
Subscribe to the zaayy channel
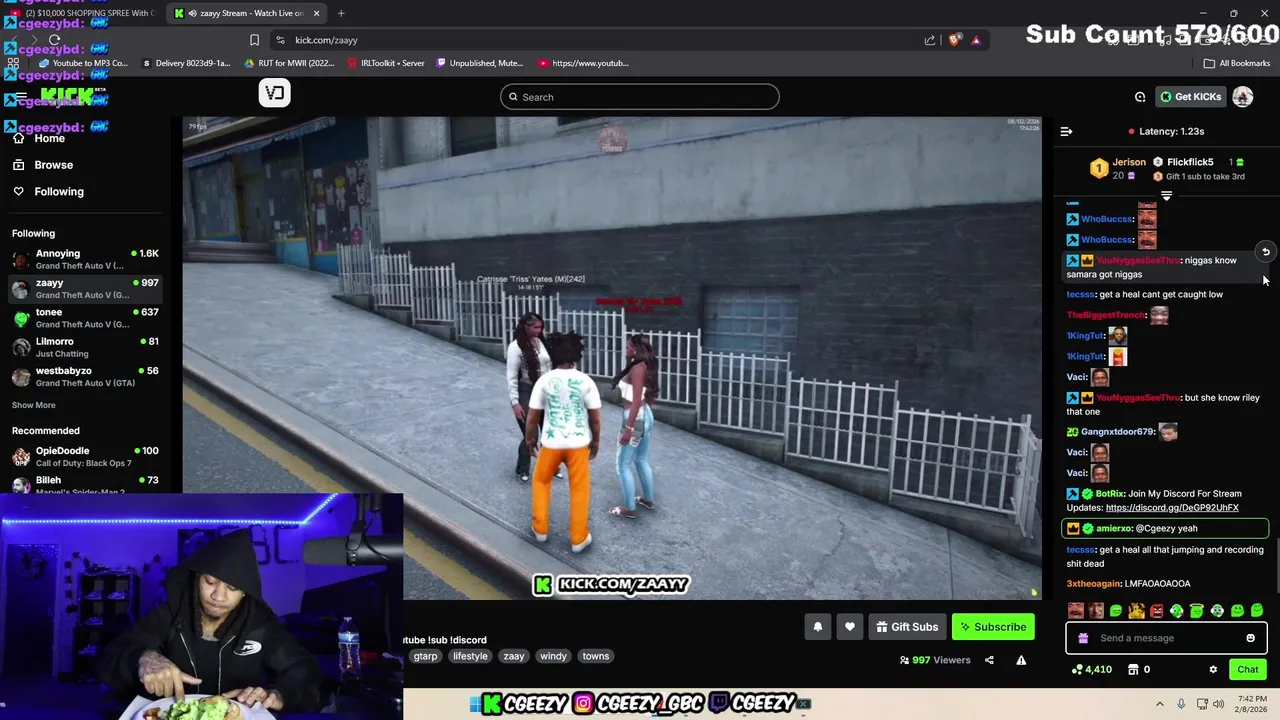[x=993, y=627]
